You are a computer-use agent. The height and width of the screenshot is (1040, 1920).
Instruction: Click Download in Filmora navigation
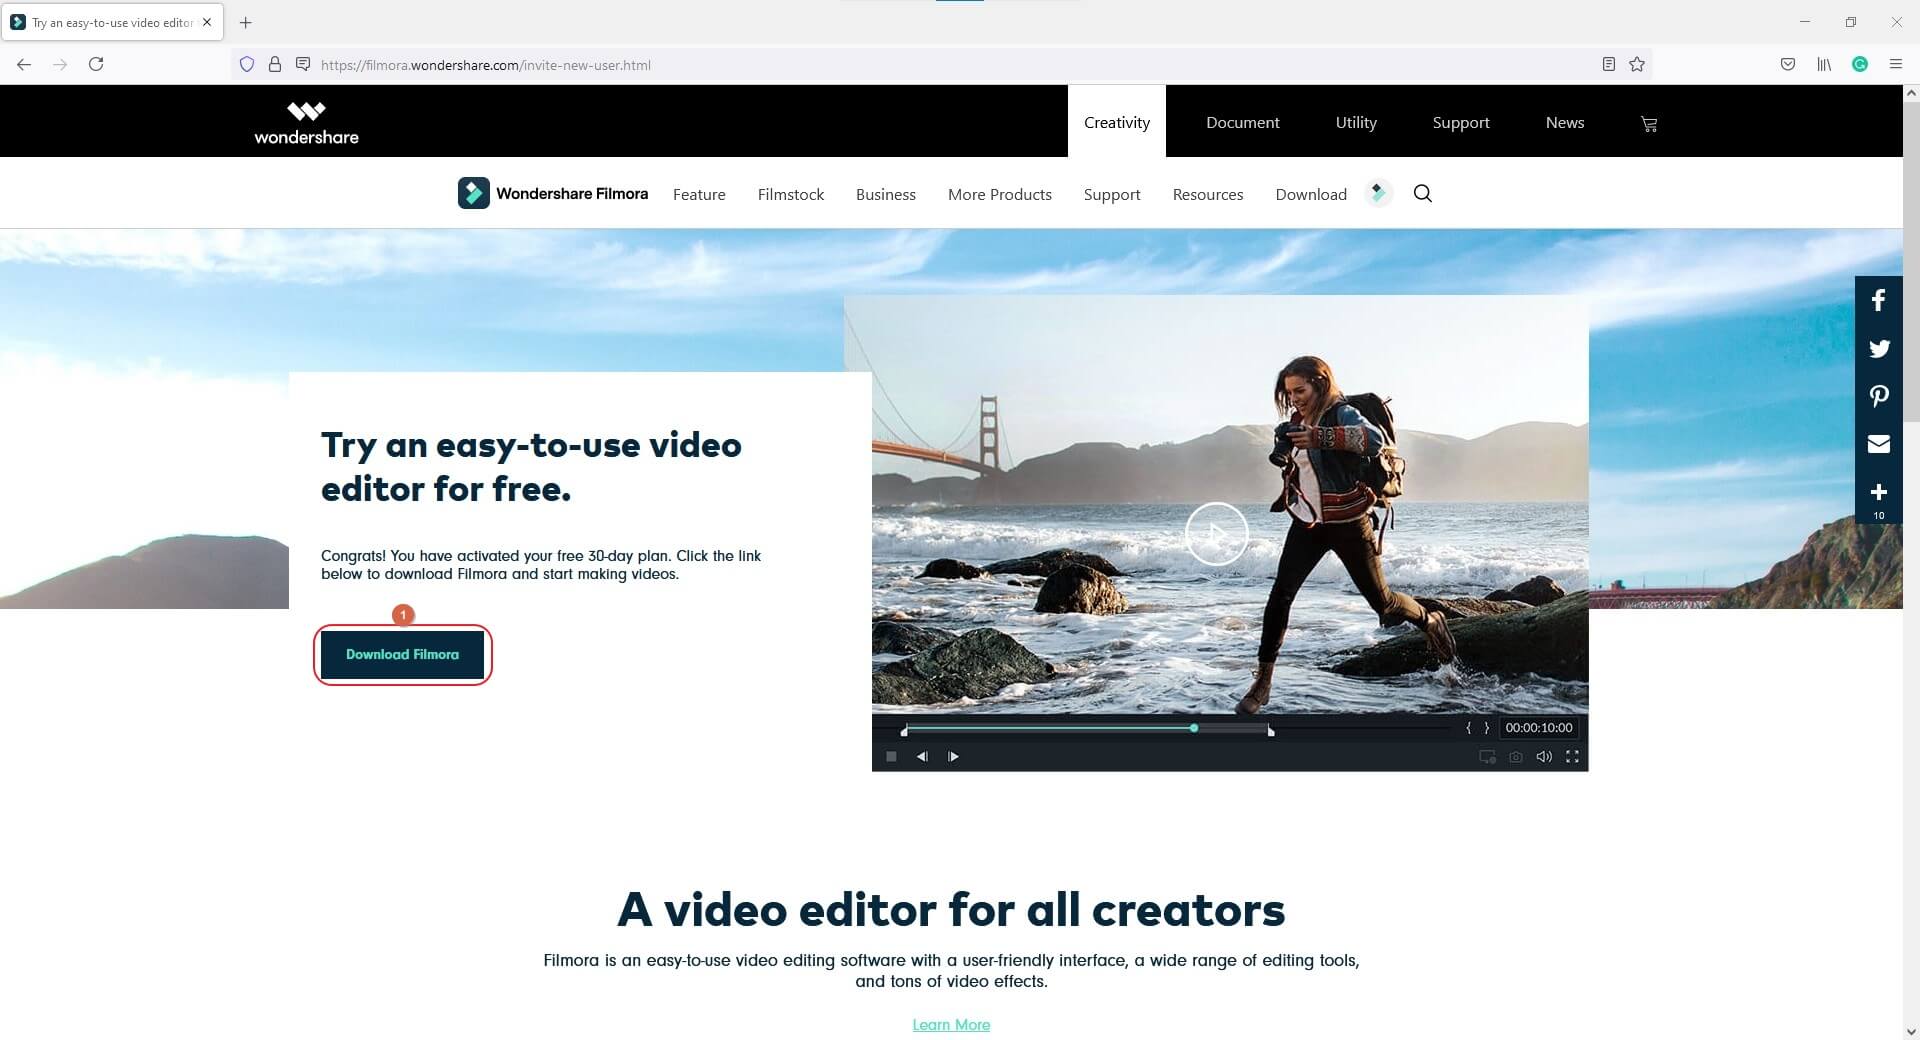coord(1311,194)
